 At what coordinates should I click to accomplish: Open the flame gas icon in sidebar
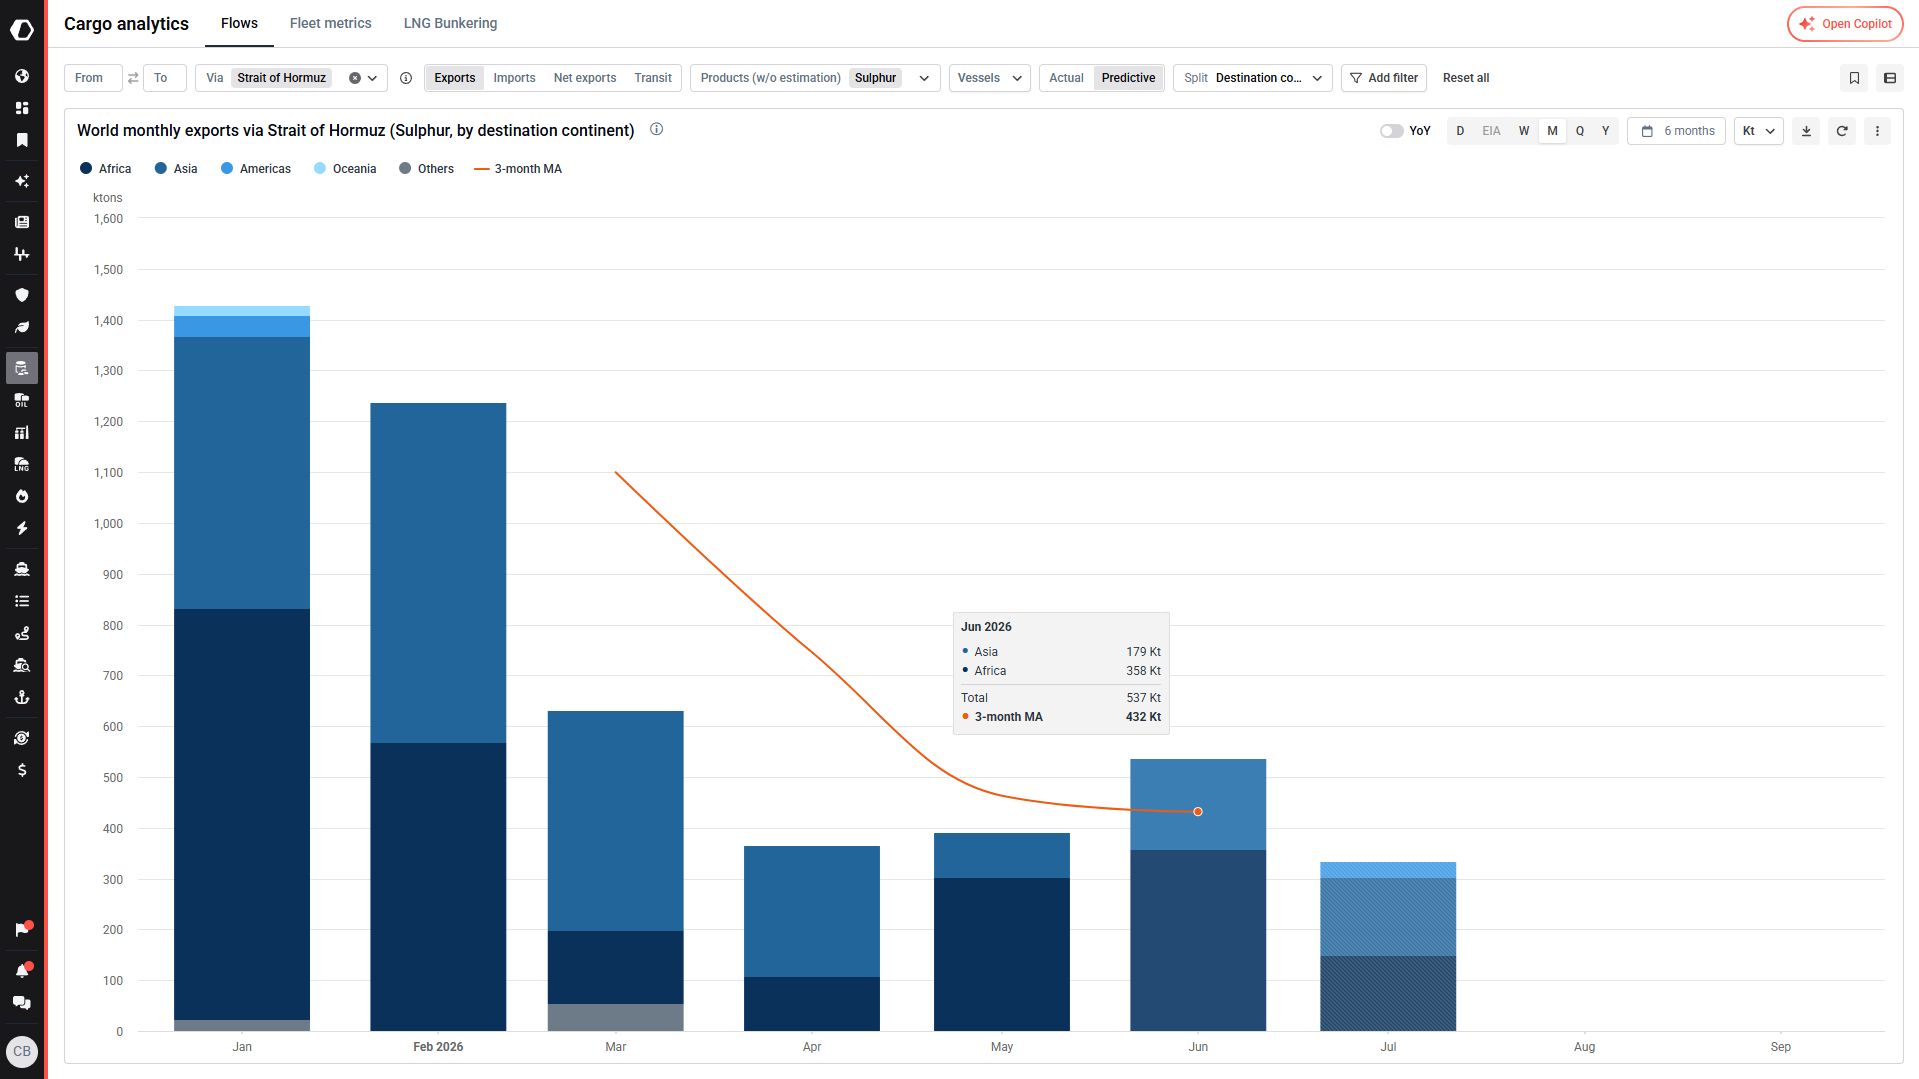(22, 497)
